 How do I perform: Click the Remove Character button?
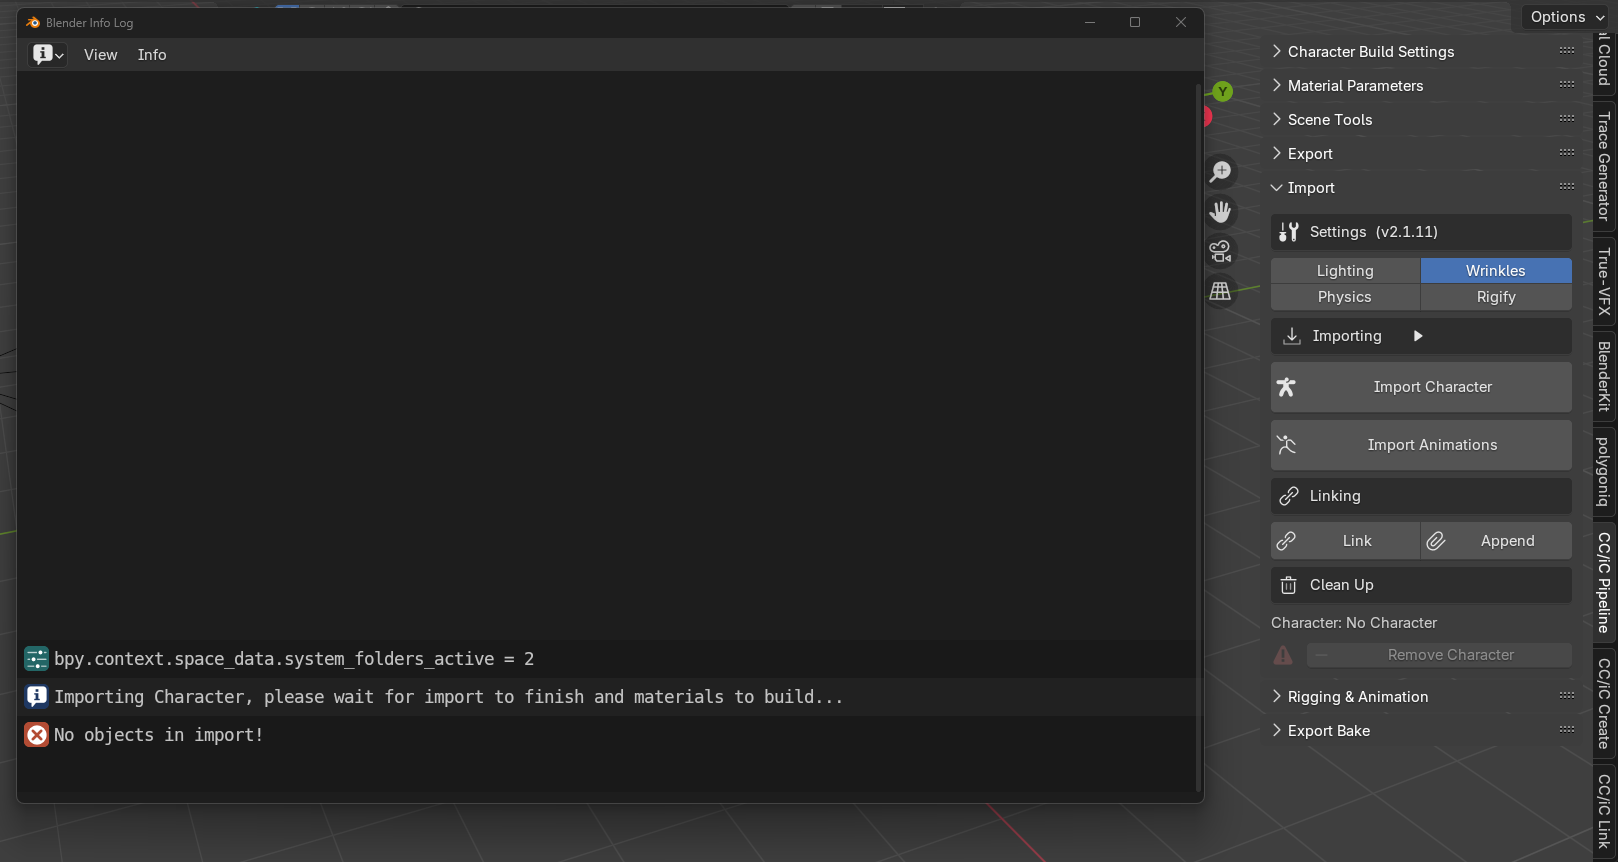(1439, 655)
